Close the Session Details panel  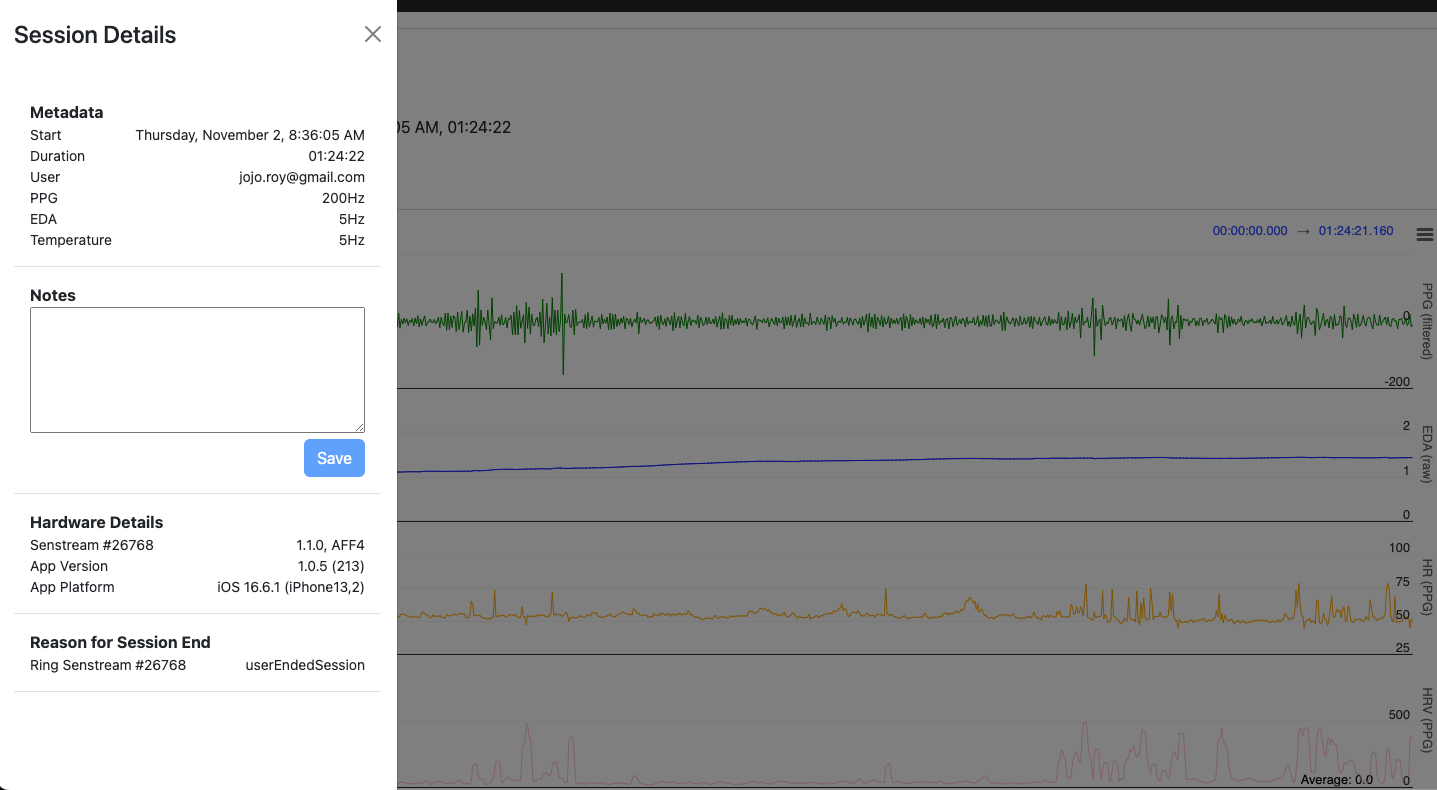point(373,34)
